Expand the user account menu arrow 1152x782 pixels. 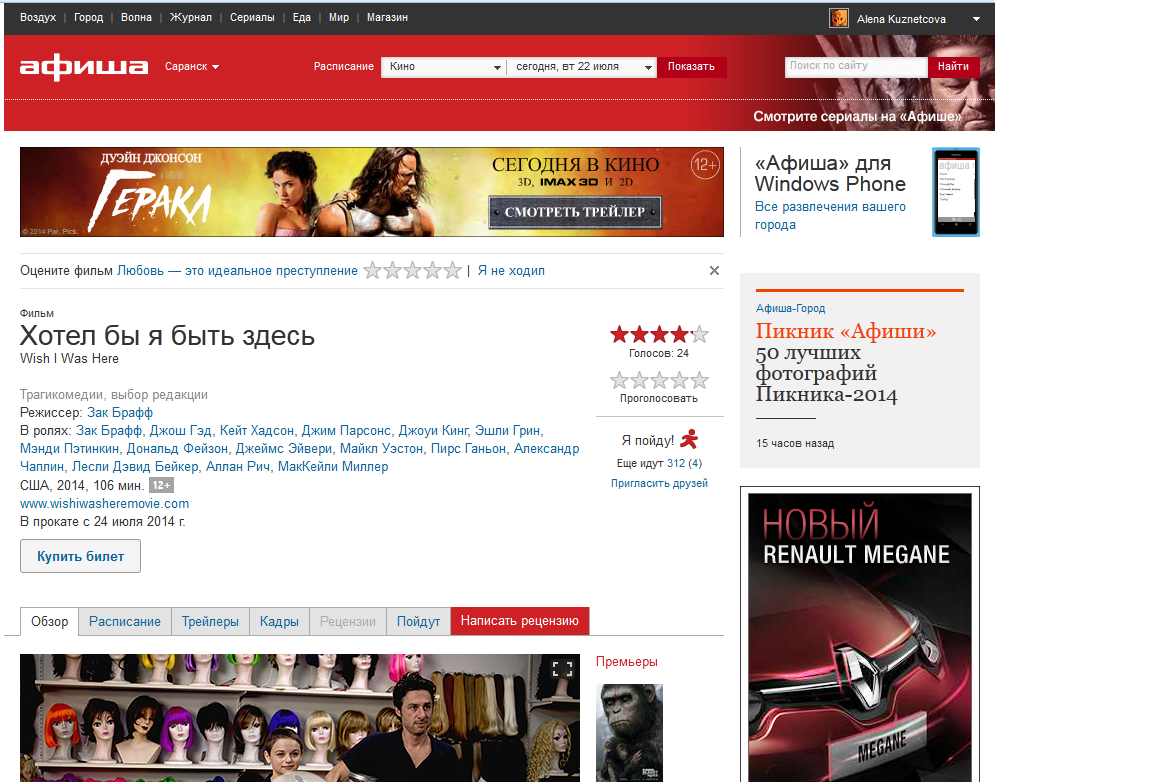[976, 19]
